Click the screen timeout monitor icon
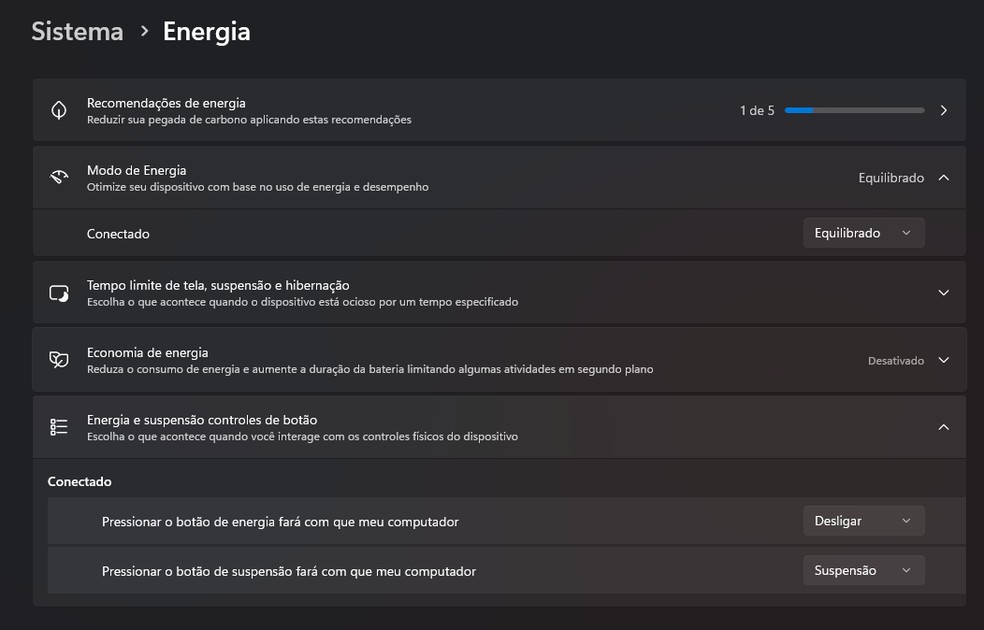Viewport: 984px width, 630px height. click(60, 293)
